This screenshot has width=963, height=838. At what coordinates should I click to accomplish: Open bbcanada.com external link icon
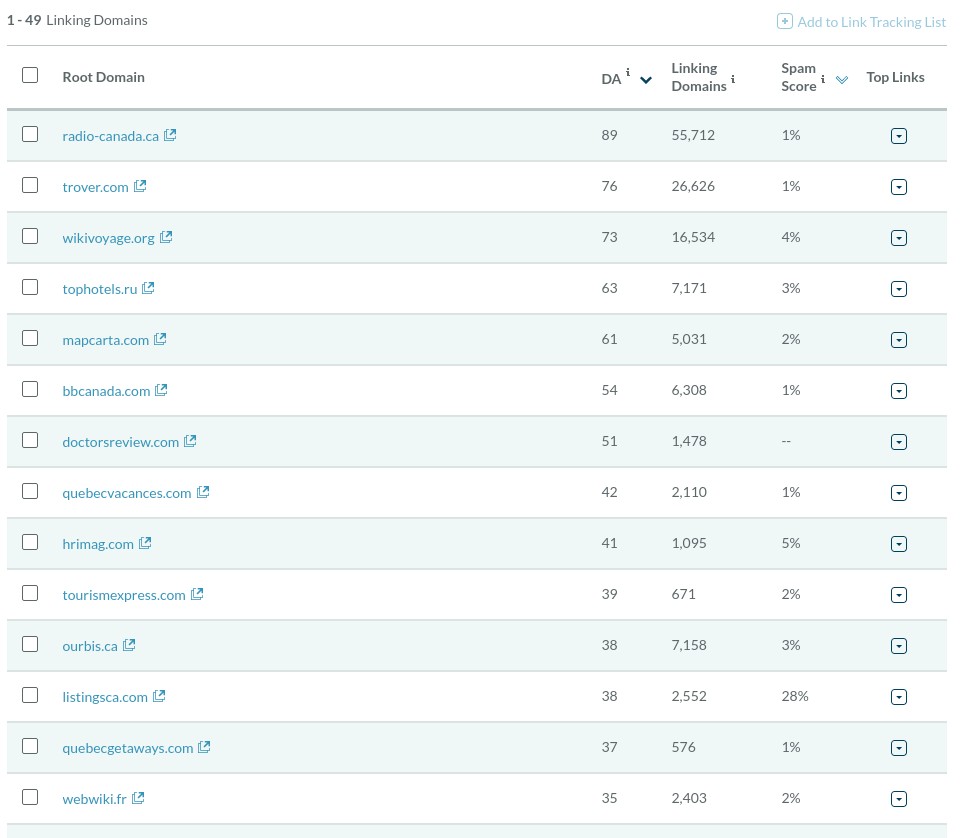pos(161,390)
